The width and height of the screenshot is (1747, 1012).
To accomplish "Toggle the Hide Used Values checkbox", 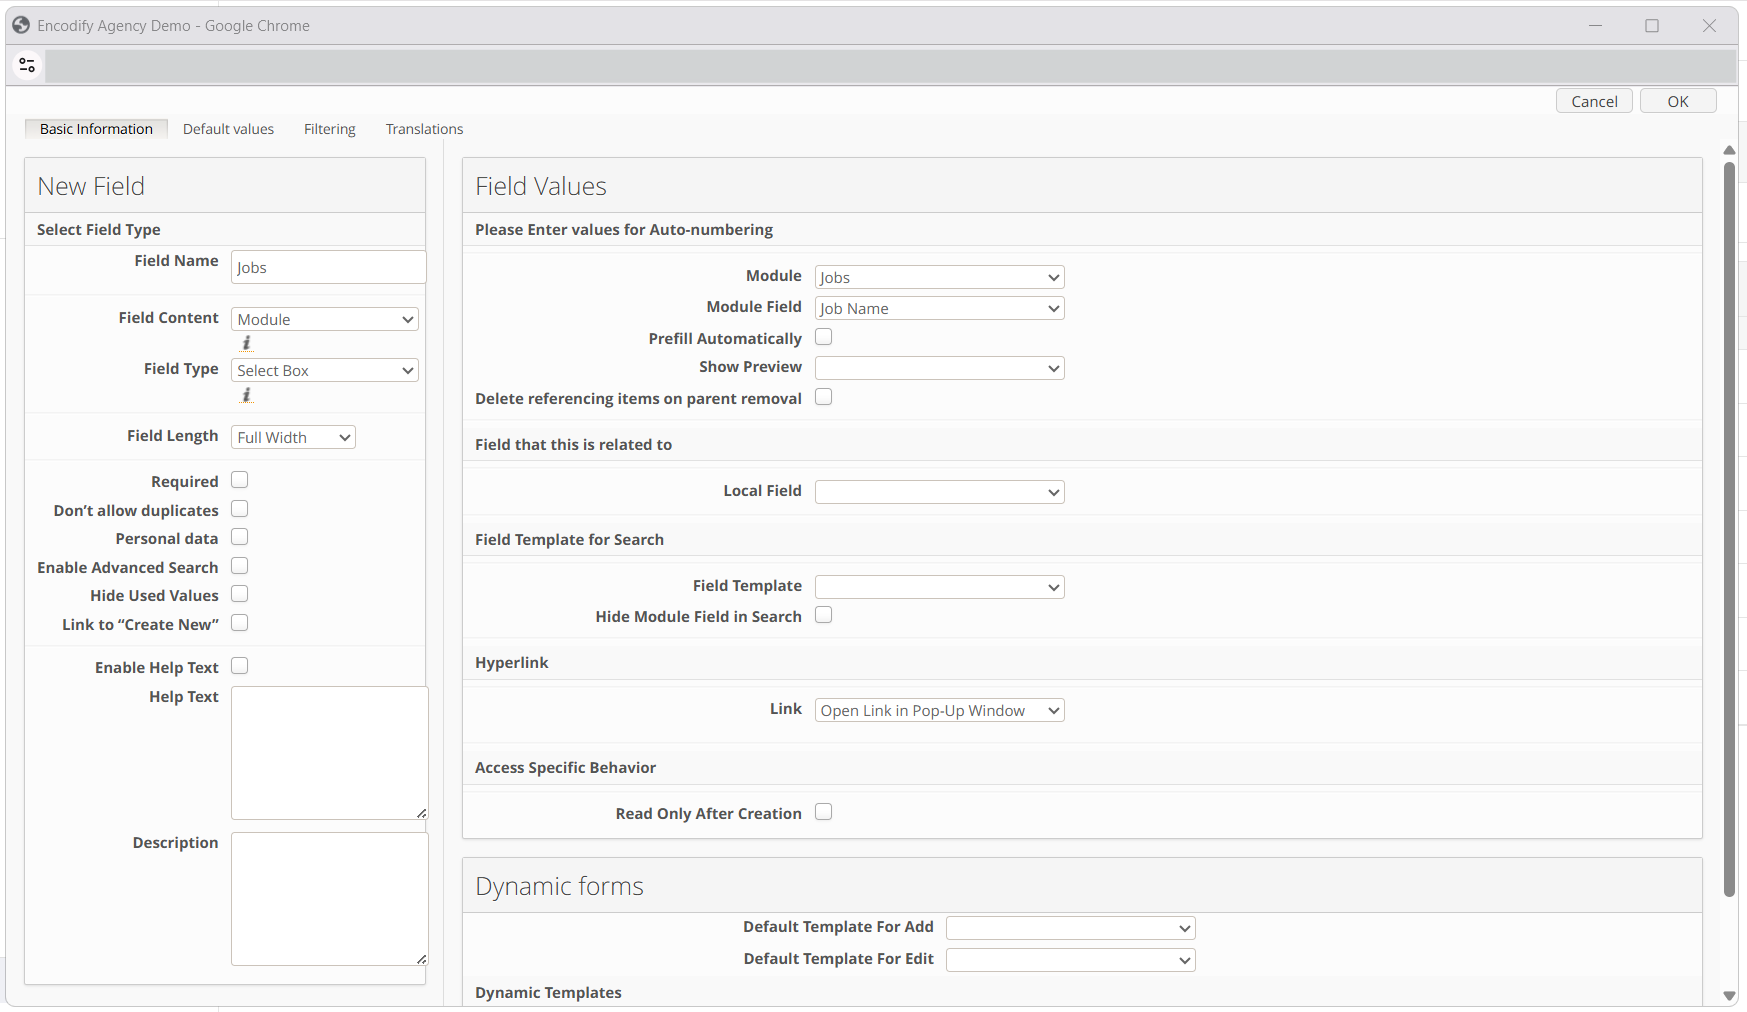I will [x=240, y=594].
